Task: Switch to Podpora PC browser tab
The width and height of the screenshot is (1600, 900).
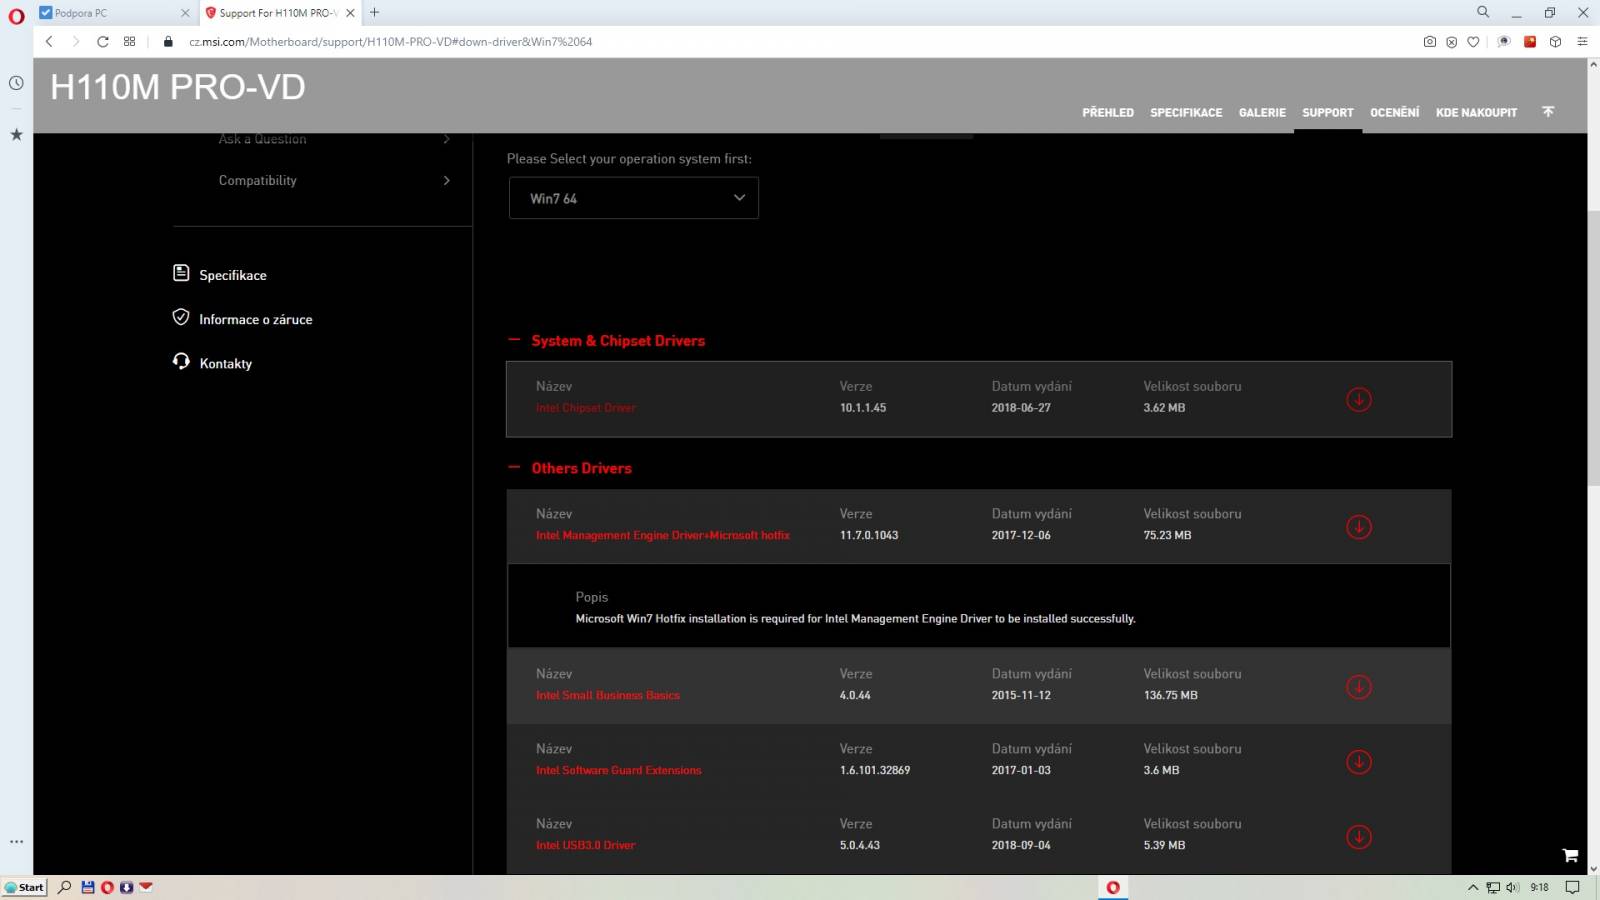Action: tap(113, 13)
